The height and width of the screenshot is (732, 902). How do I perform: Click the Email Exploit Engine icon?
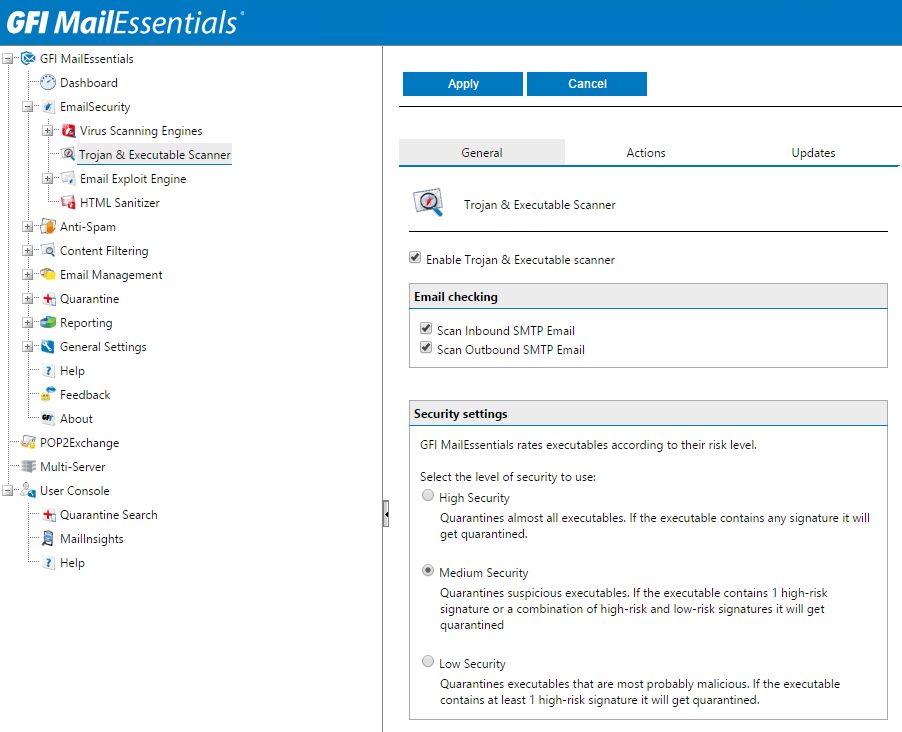(x=68, y=178)
